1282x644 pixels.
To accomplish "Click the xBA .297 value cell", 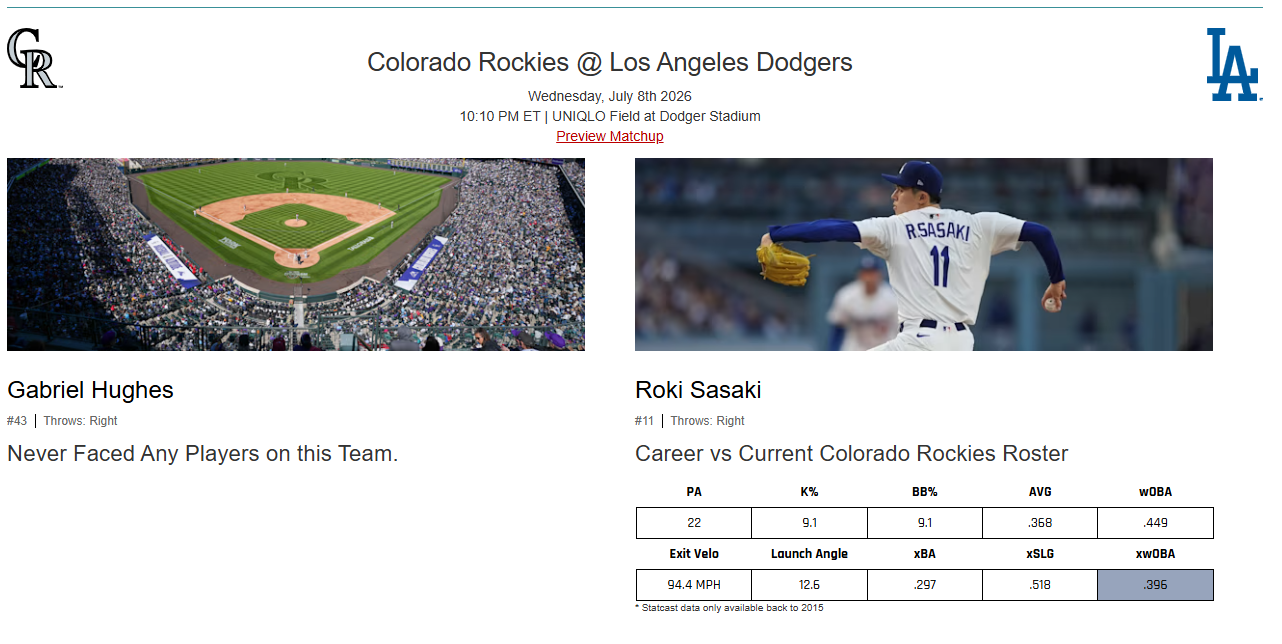I will 925,585.
